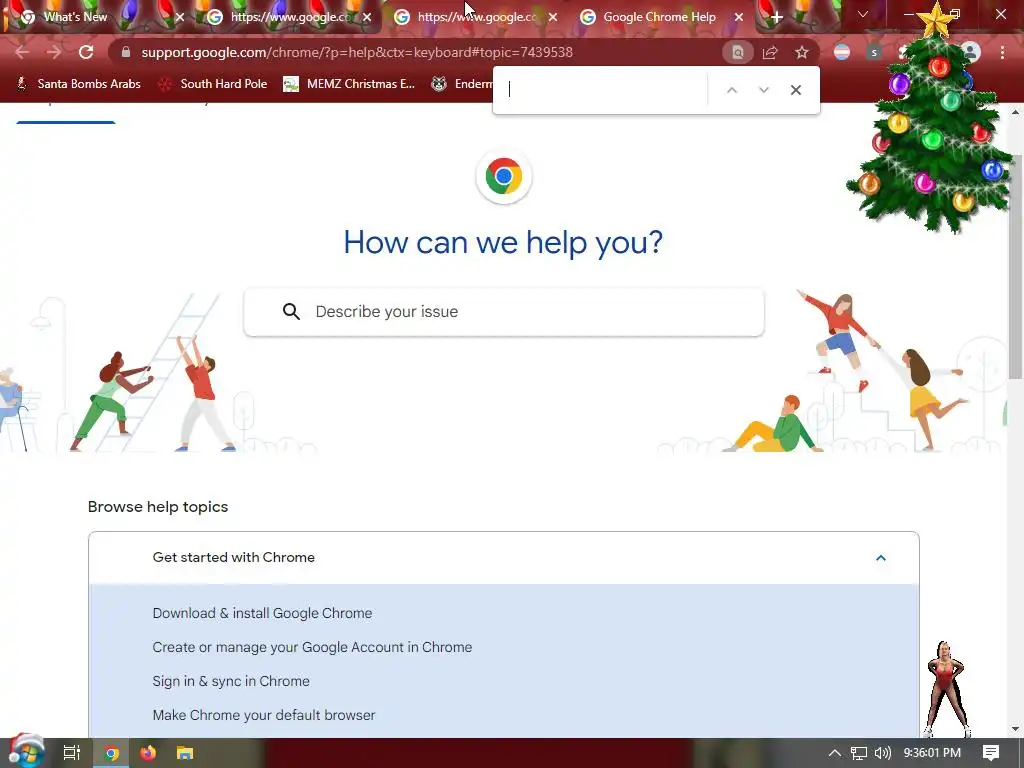The width and height of the screenshot is (1024, 768).
Task: Open the notification action center
Action: [x=991, y=753]
